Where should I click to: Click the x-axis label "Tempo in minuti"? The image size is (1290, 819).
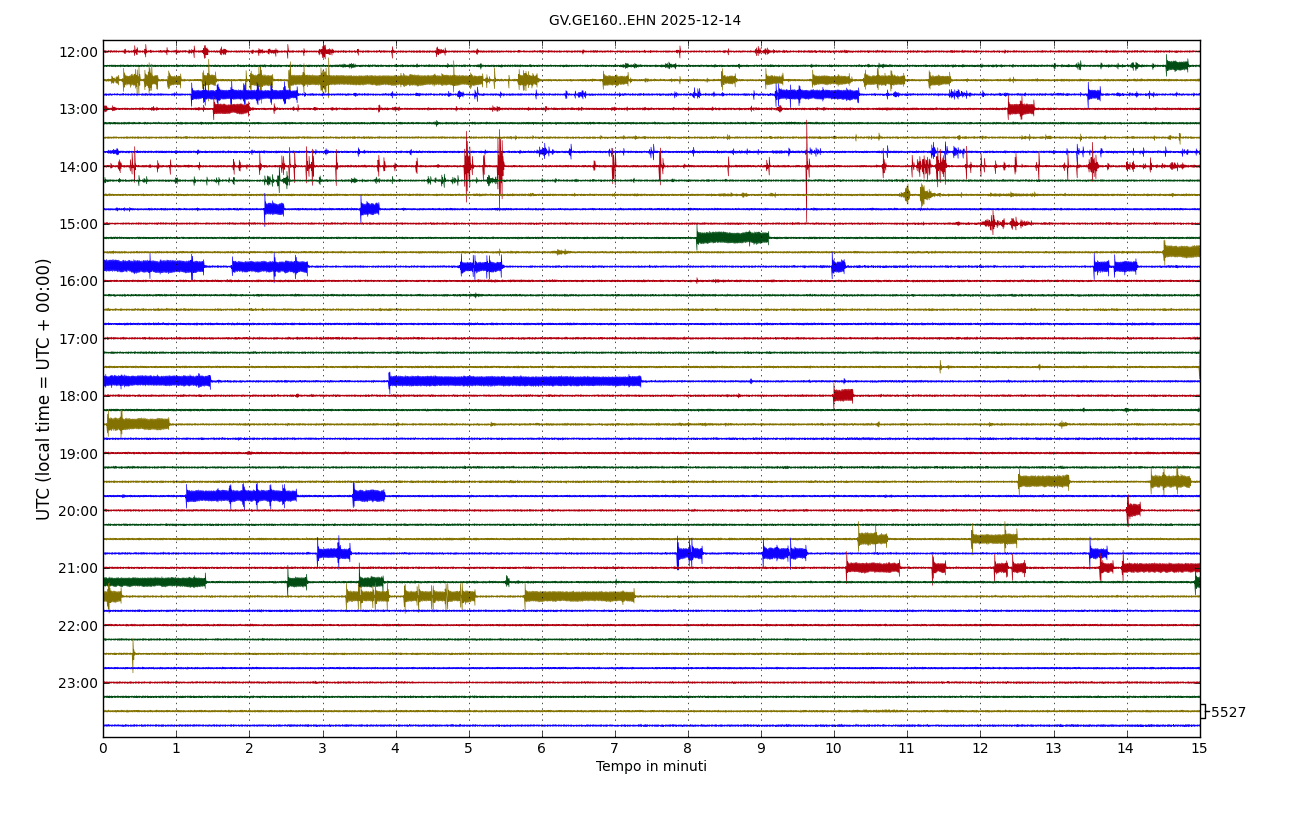click(651, 767)
